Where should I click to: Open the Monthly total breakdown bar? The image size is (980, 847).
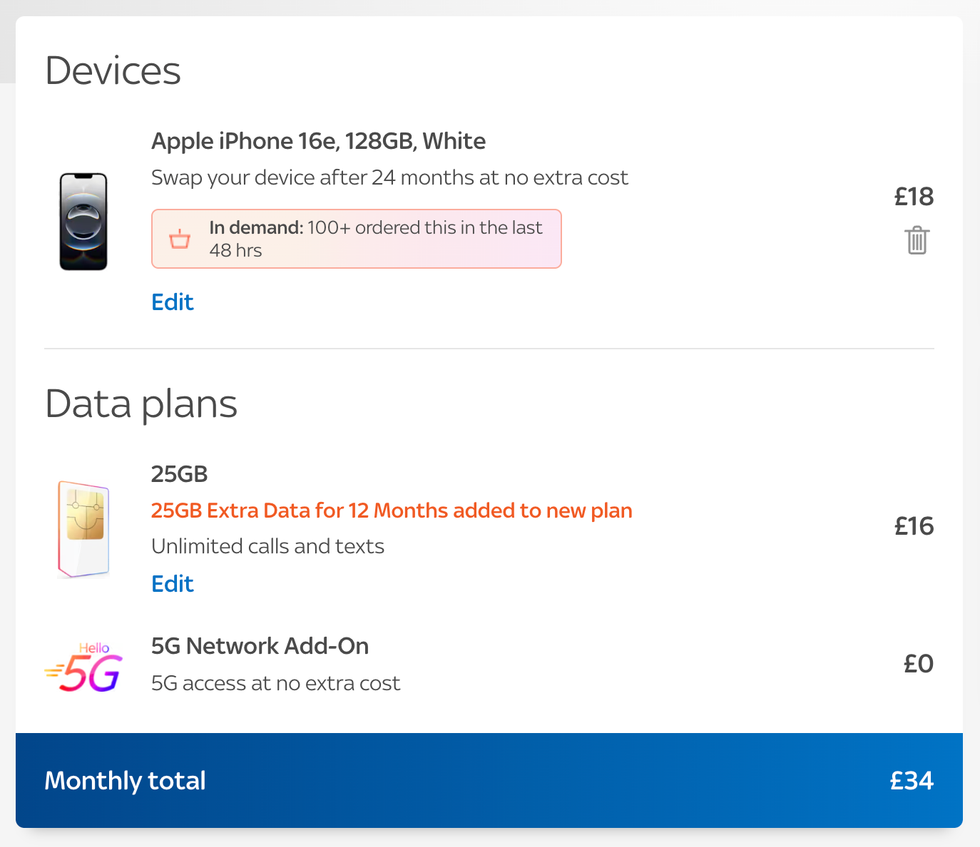click(x=489, y=781)
